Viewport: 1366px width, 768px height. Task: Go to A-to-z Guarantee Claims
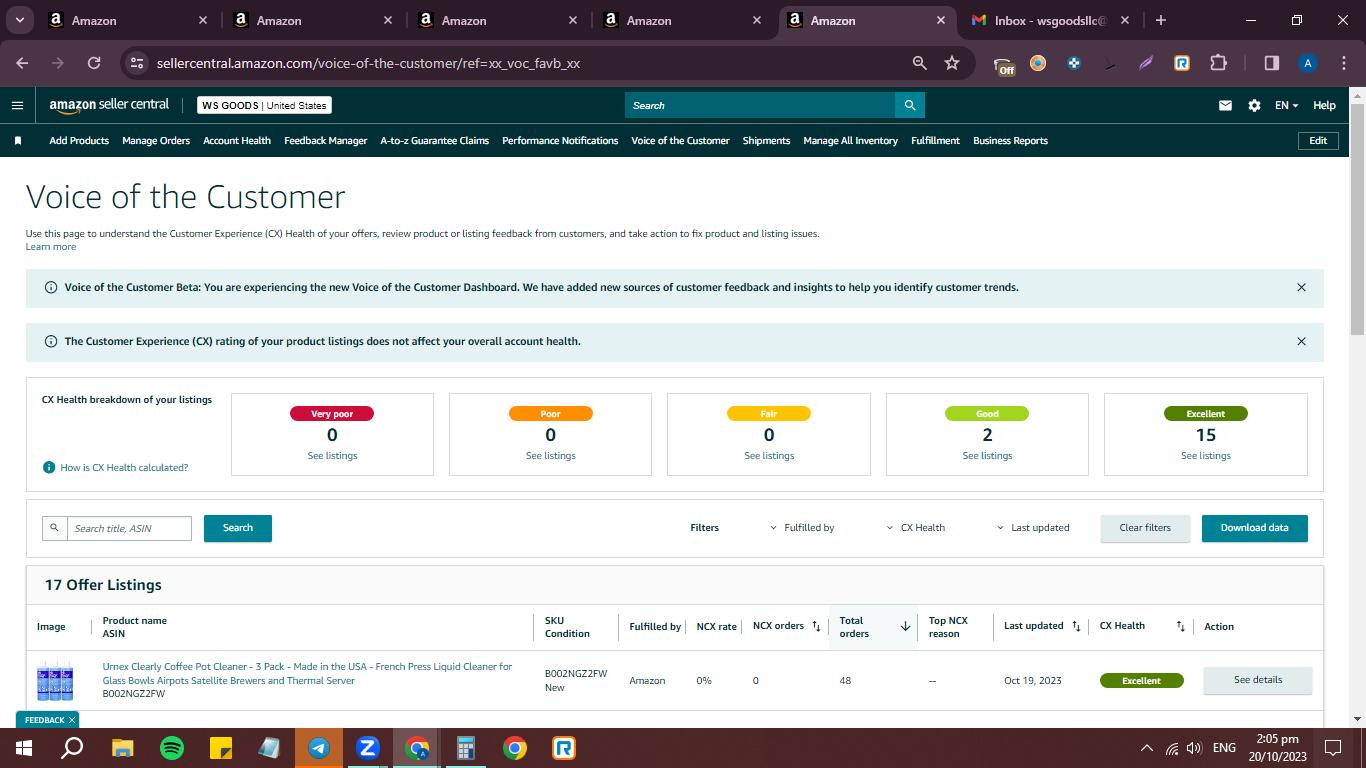coord(435,141)
